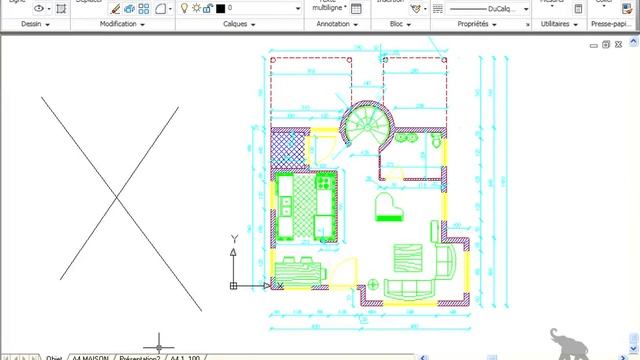Click the vertical scrollbar down arrow
Screen dimensions: 640x360
pyautogui.click(x=633, y=349)
